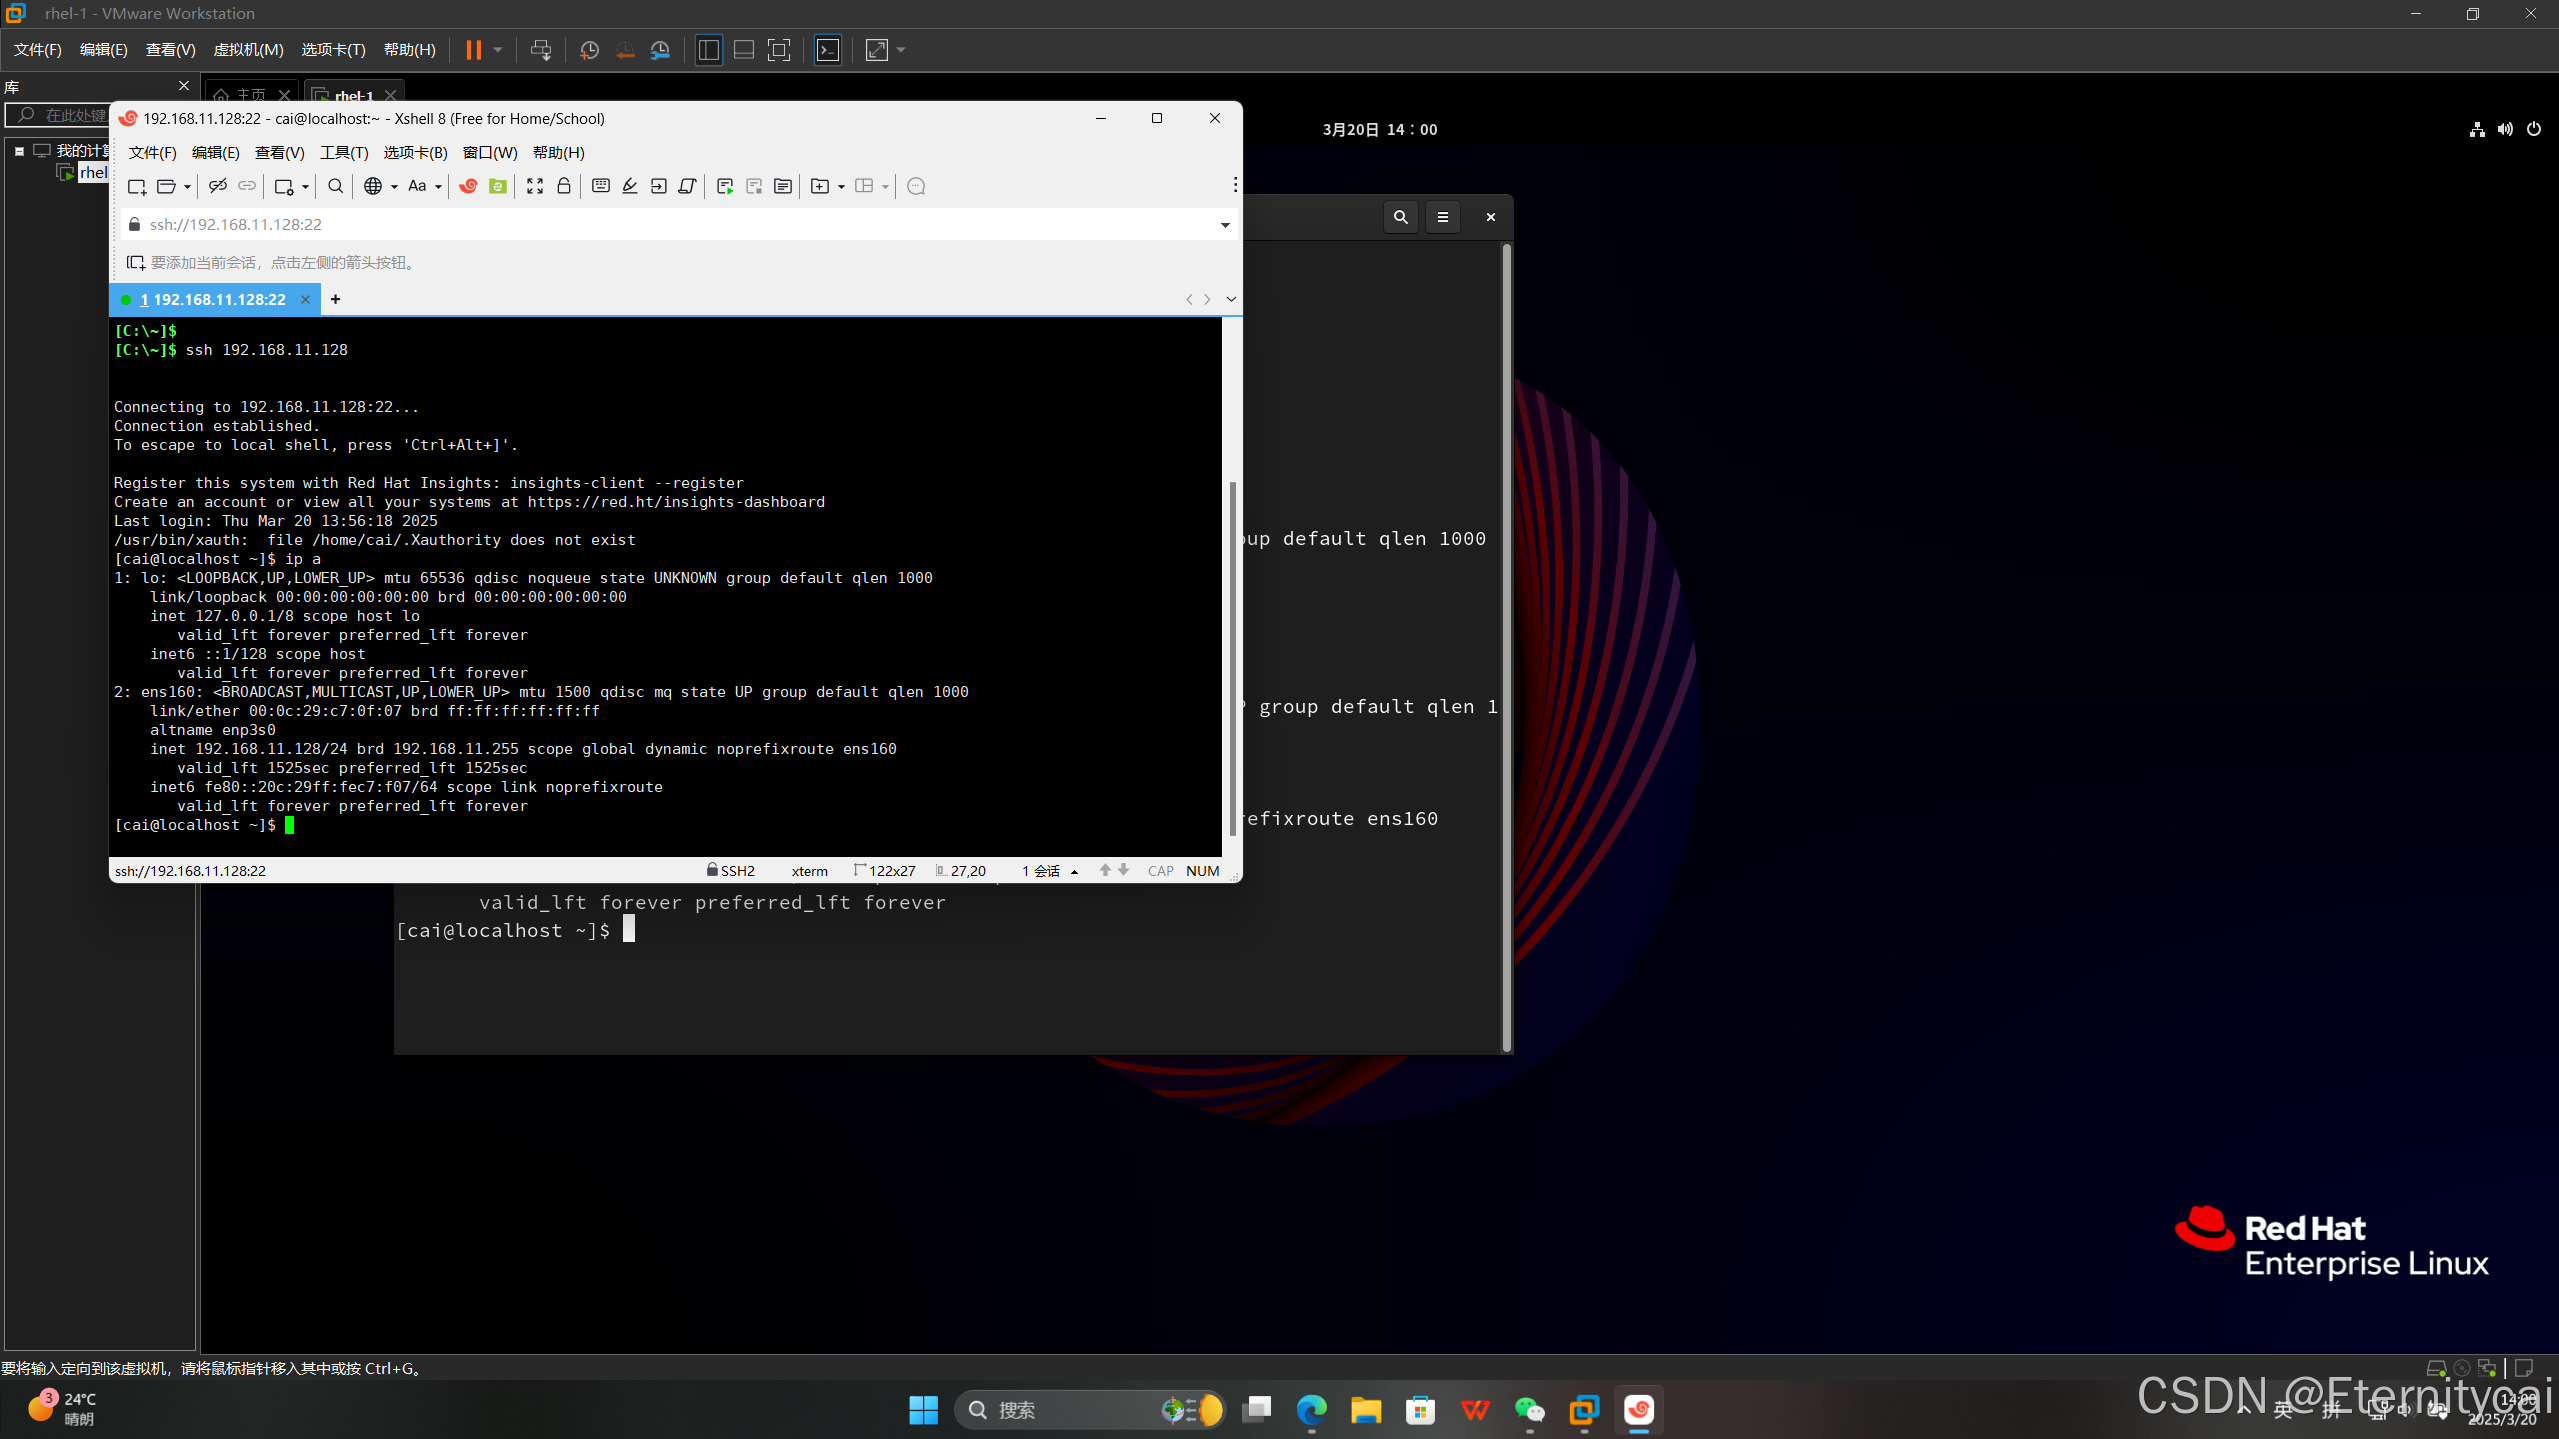The width and height of the screenshot is (2559, 1439).
Task: Click the fullscreen icon in Xshell toolbar
Action: [x=535, y=186]
